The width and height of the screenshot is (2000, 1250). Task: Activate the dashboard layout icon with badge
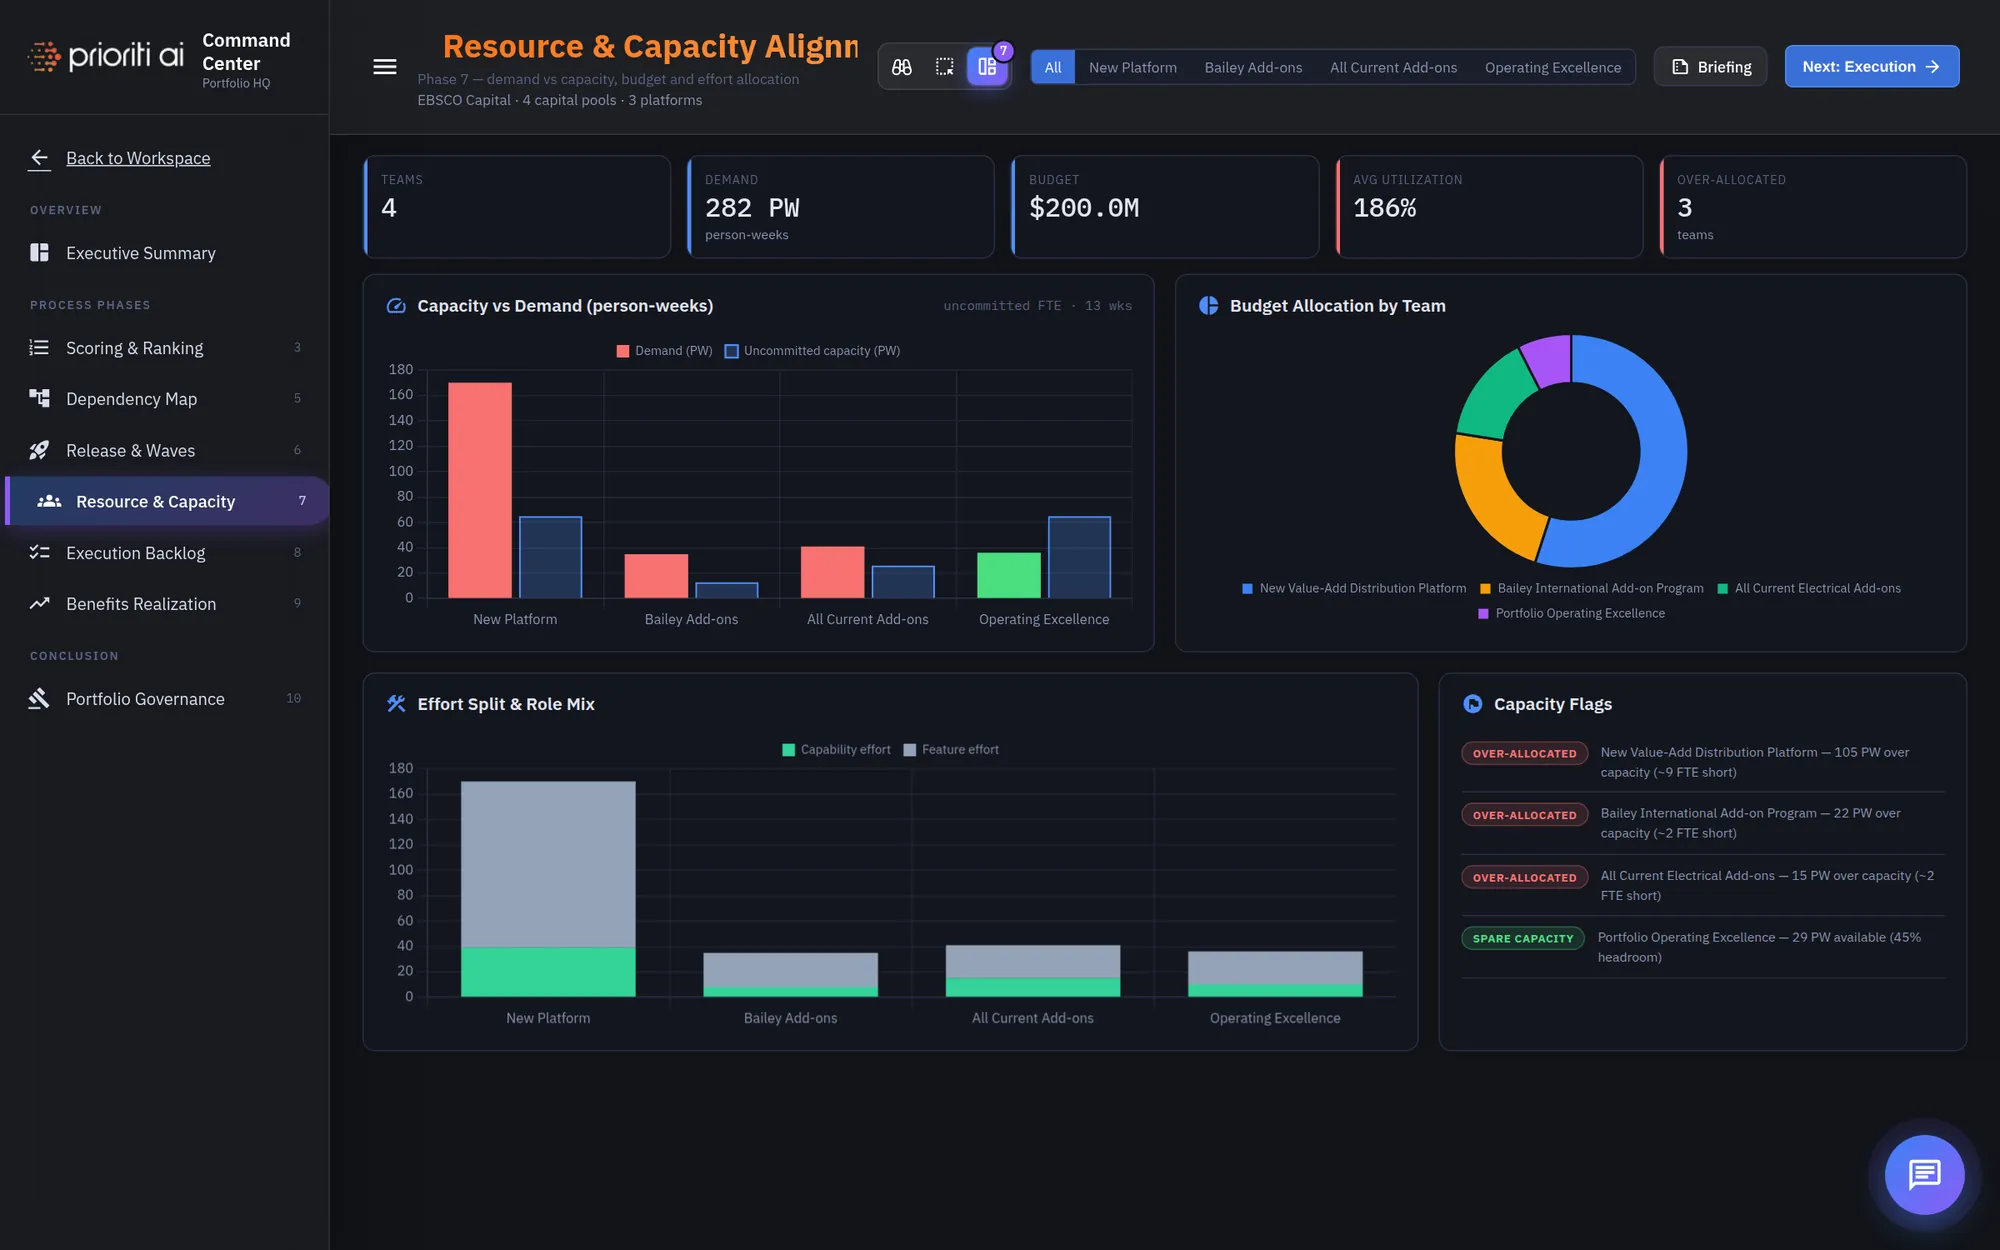click(988, 67)
